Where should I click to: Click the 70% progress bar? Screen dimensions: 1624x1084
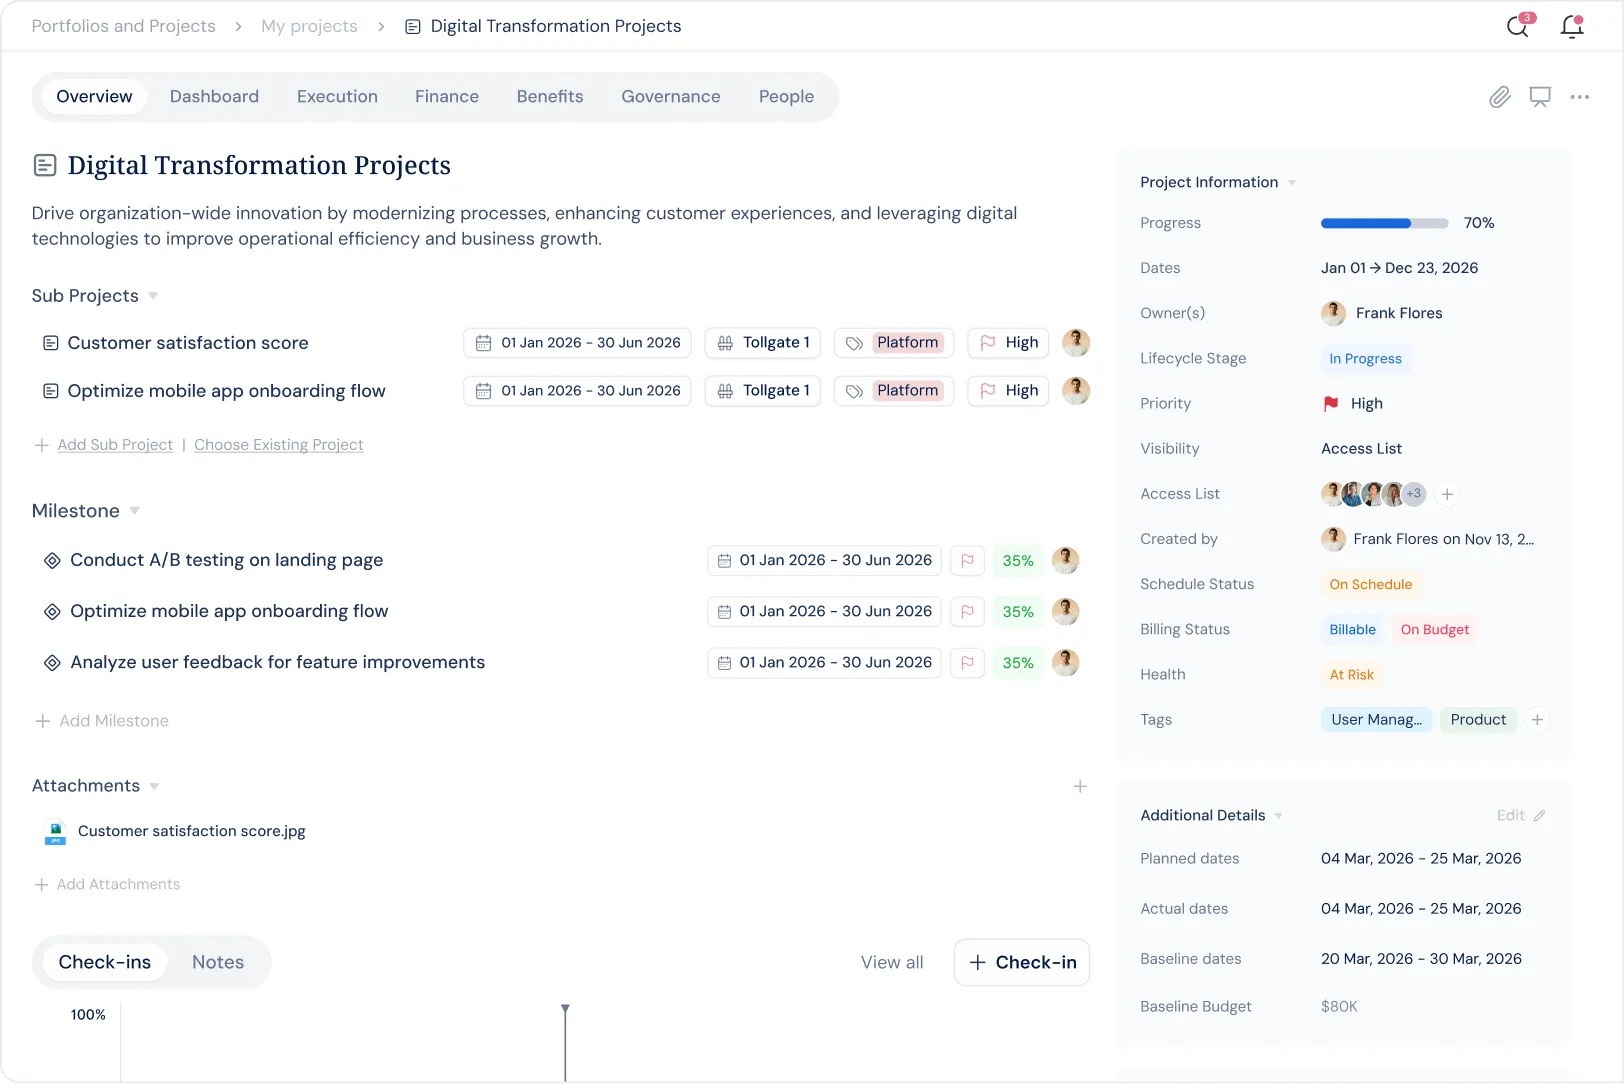tap(1384, 223)
